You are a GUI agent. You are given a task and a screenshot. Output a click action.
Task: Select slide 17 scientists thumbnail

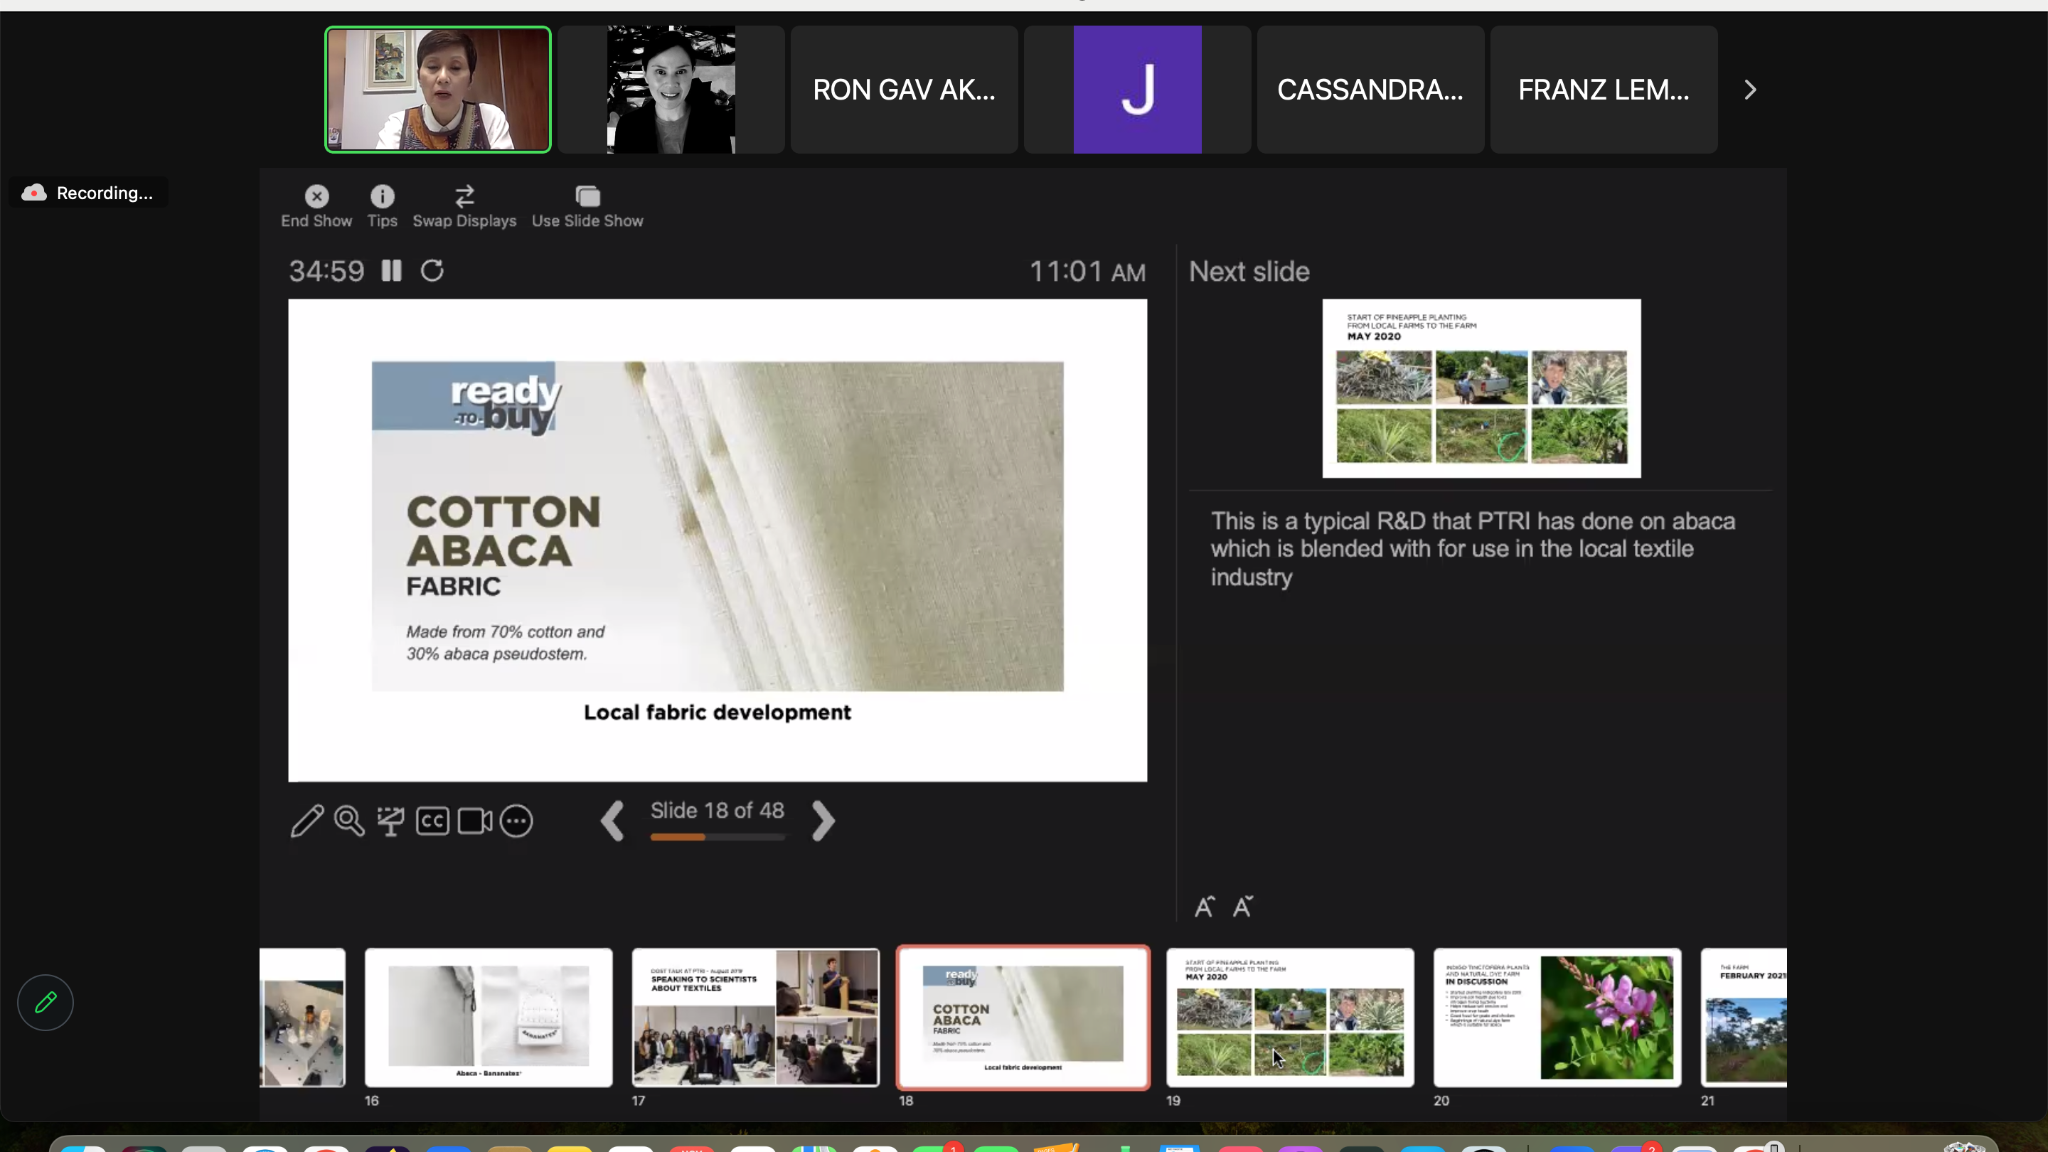coord(755,1017)
